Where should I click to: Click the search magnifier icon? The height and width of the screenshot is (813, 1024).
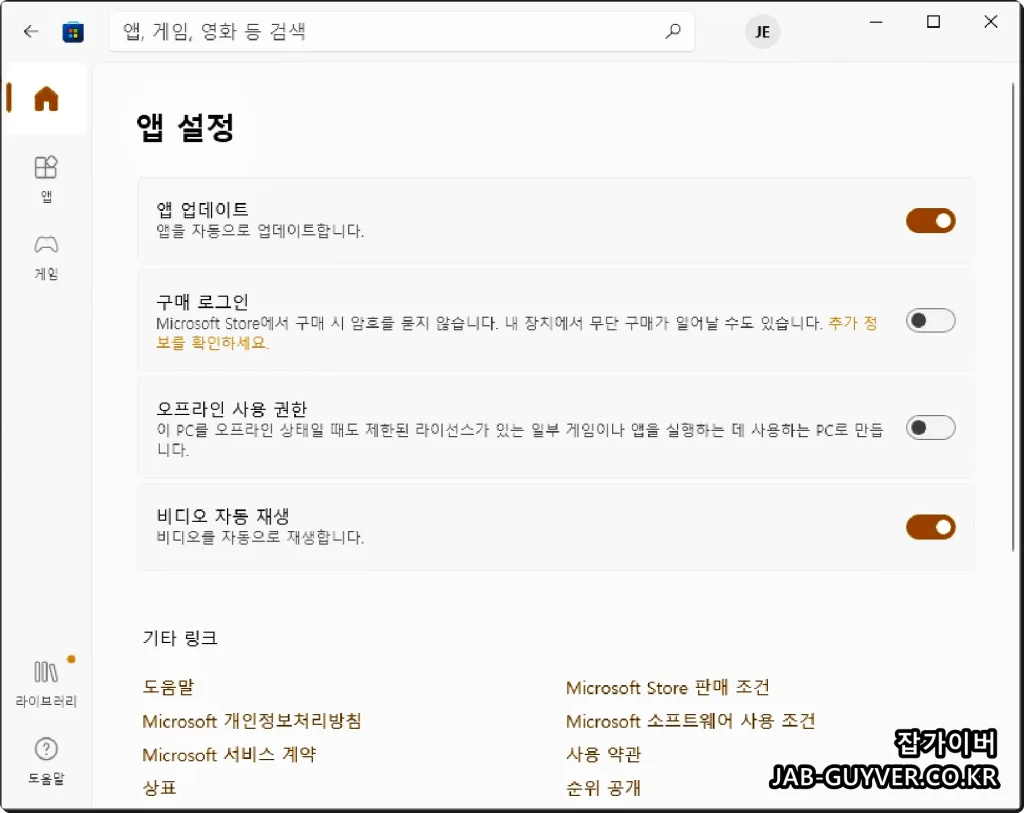(672, 31)
